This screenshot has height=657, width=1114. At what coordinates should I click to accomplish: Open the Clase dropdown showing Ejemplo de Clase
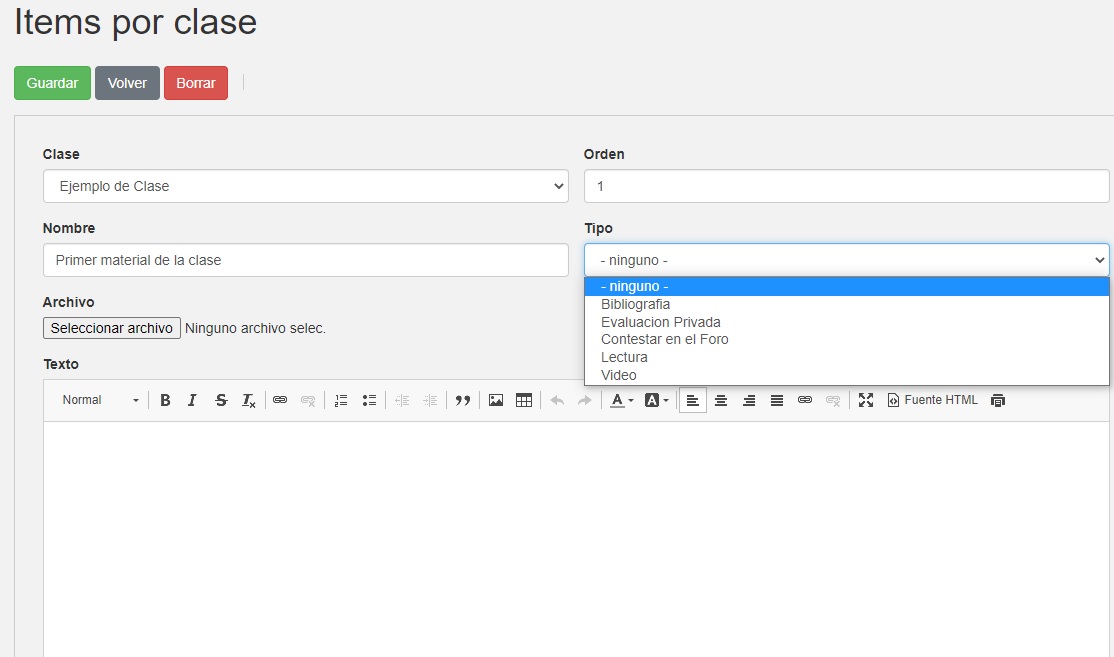coord(305,186)
